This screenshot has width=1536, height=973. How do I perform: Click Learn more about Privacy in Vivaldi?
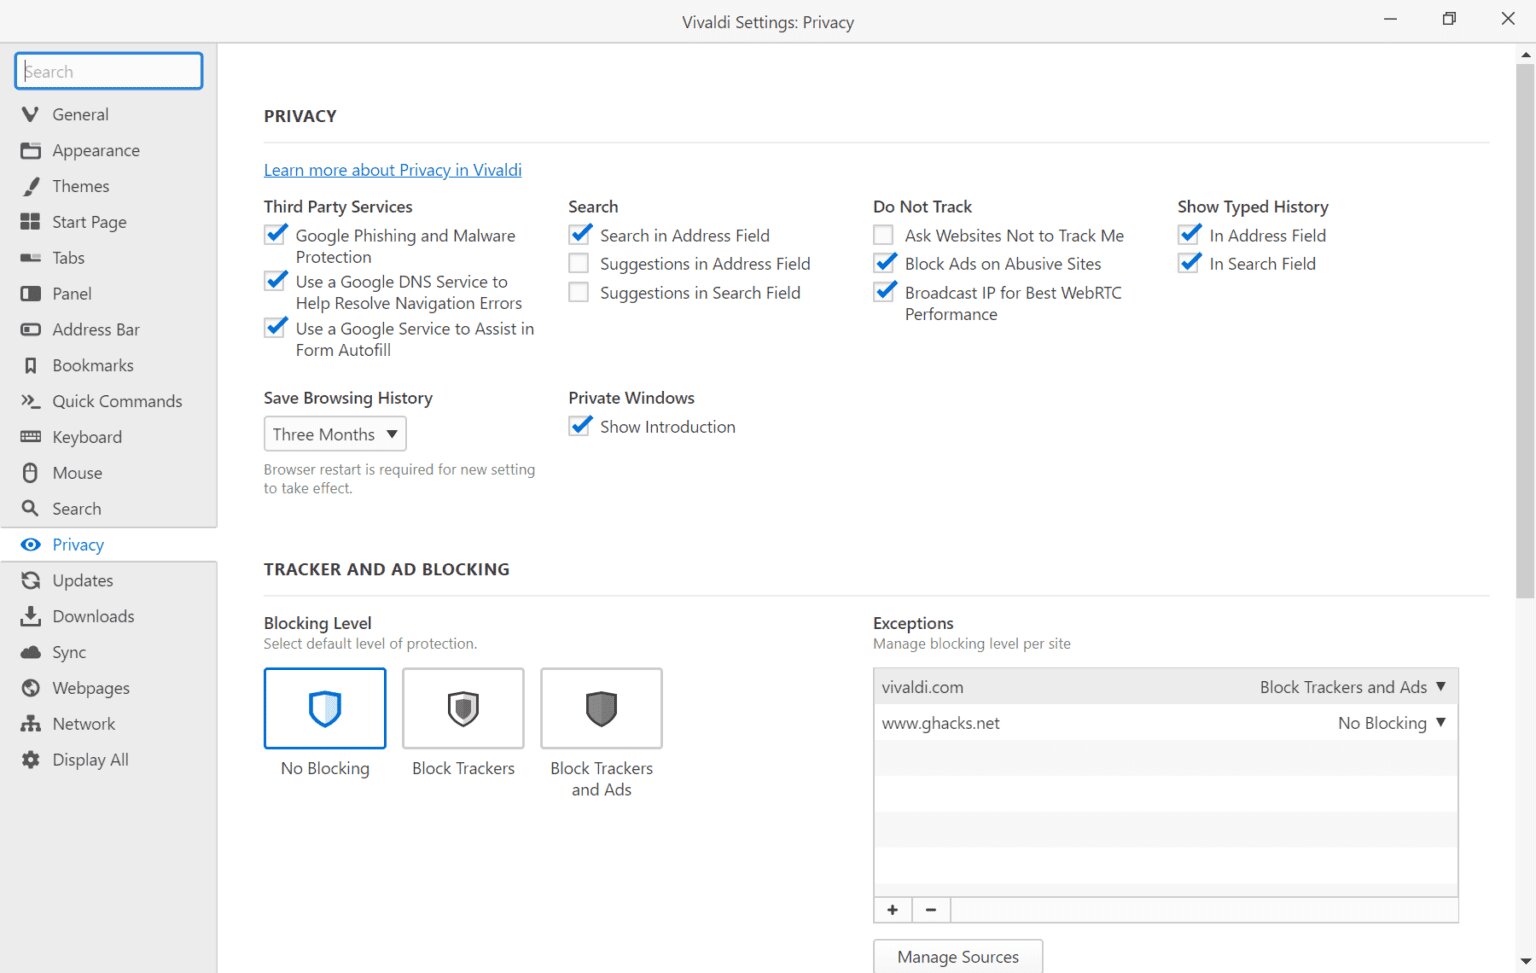pos(393,170)
